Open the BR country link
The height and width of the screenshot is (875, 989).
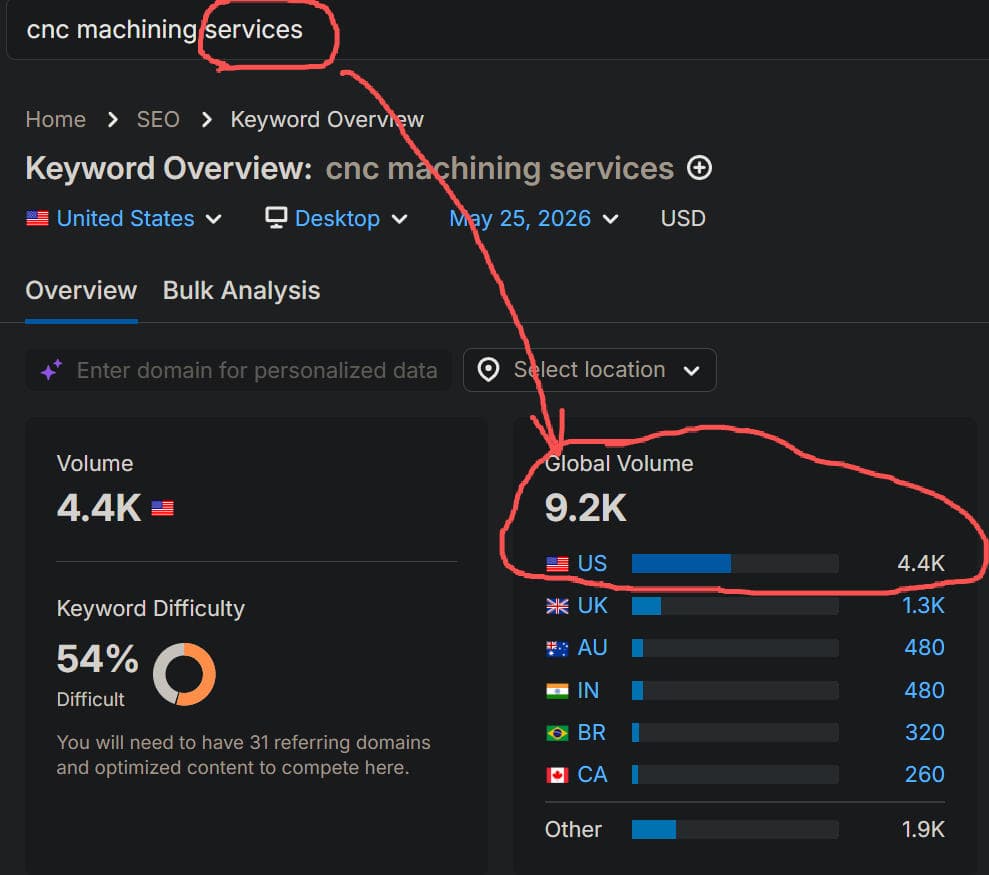click(592, 733)
